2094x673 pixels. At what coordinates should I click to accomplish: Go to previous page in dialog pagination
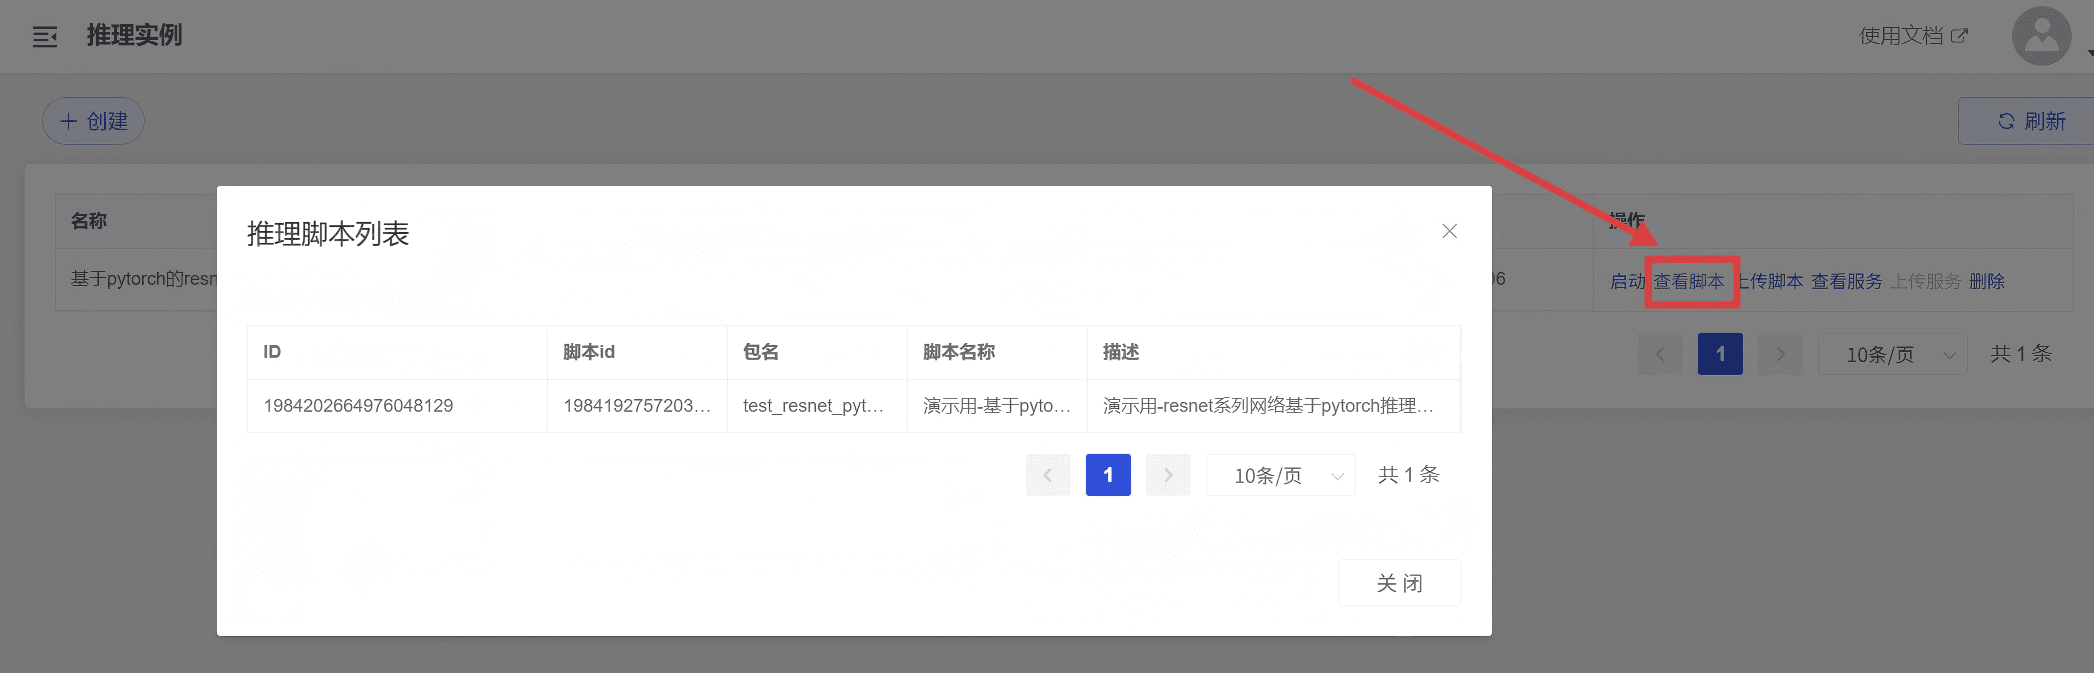coord(1048,475)
